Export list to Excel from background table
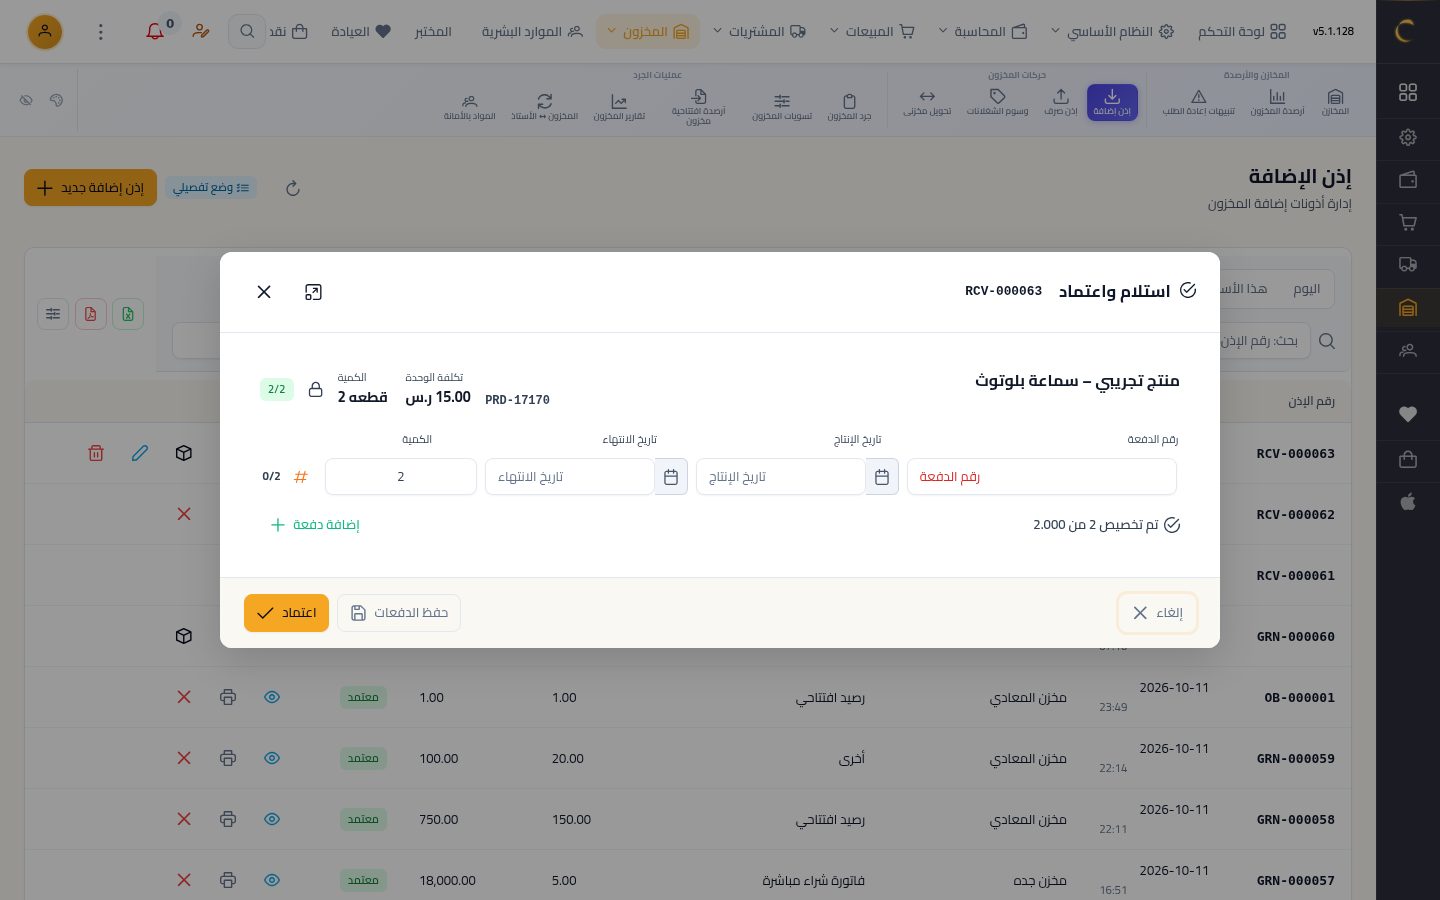 (x=128, y=314)
